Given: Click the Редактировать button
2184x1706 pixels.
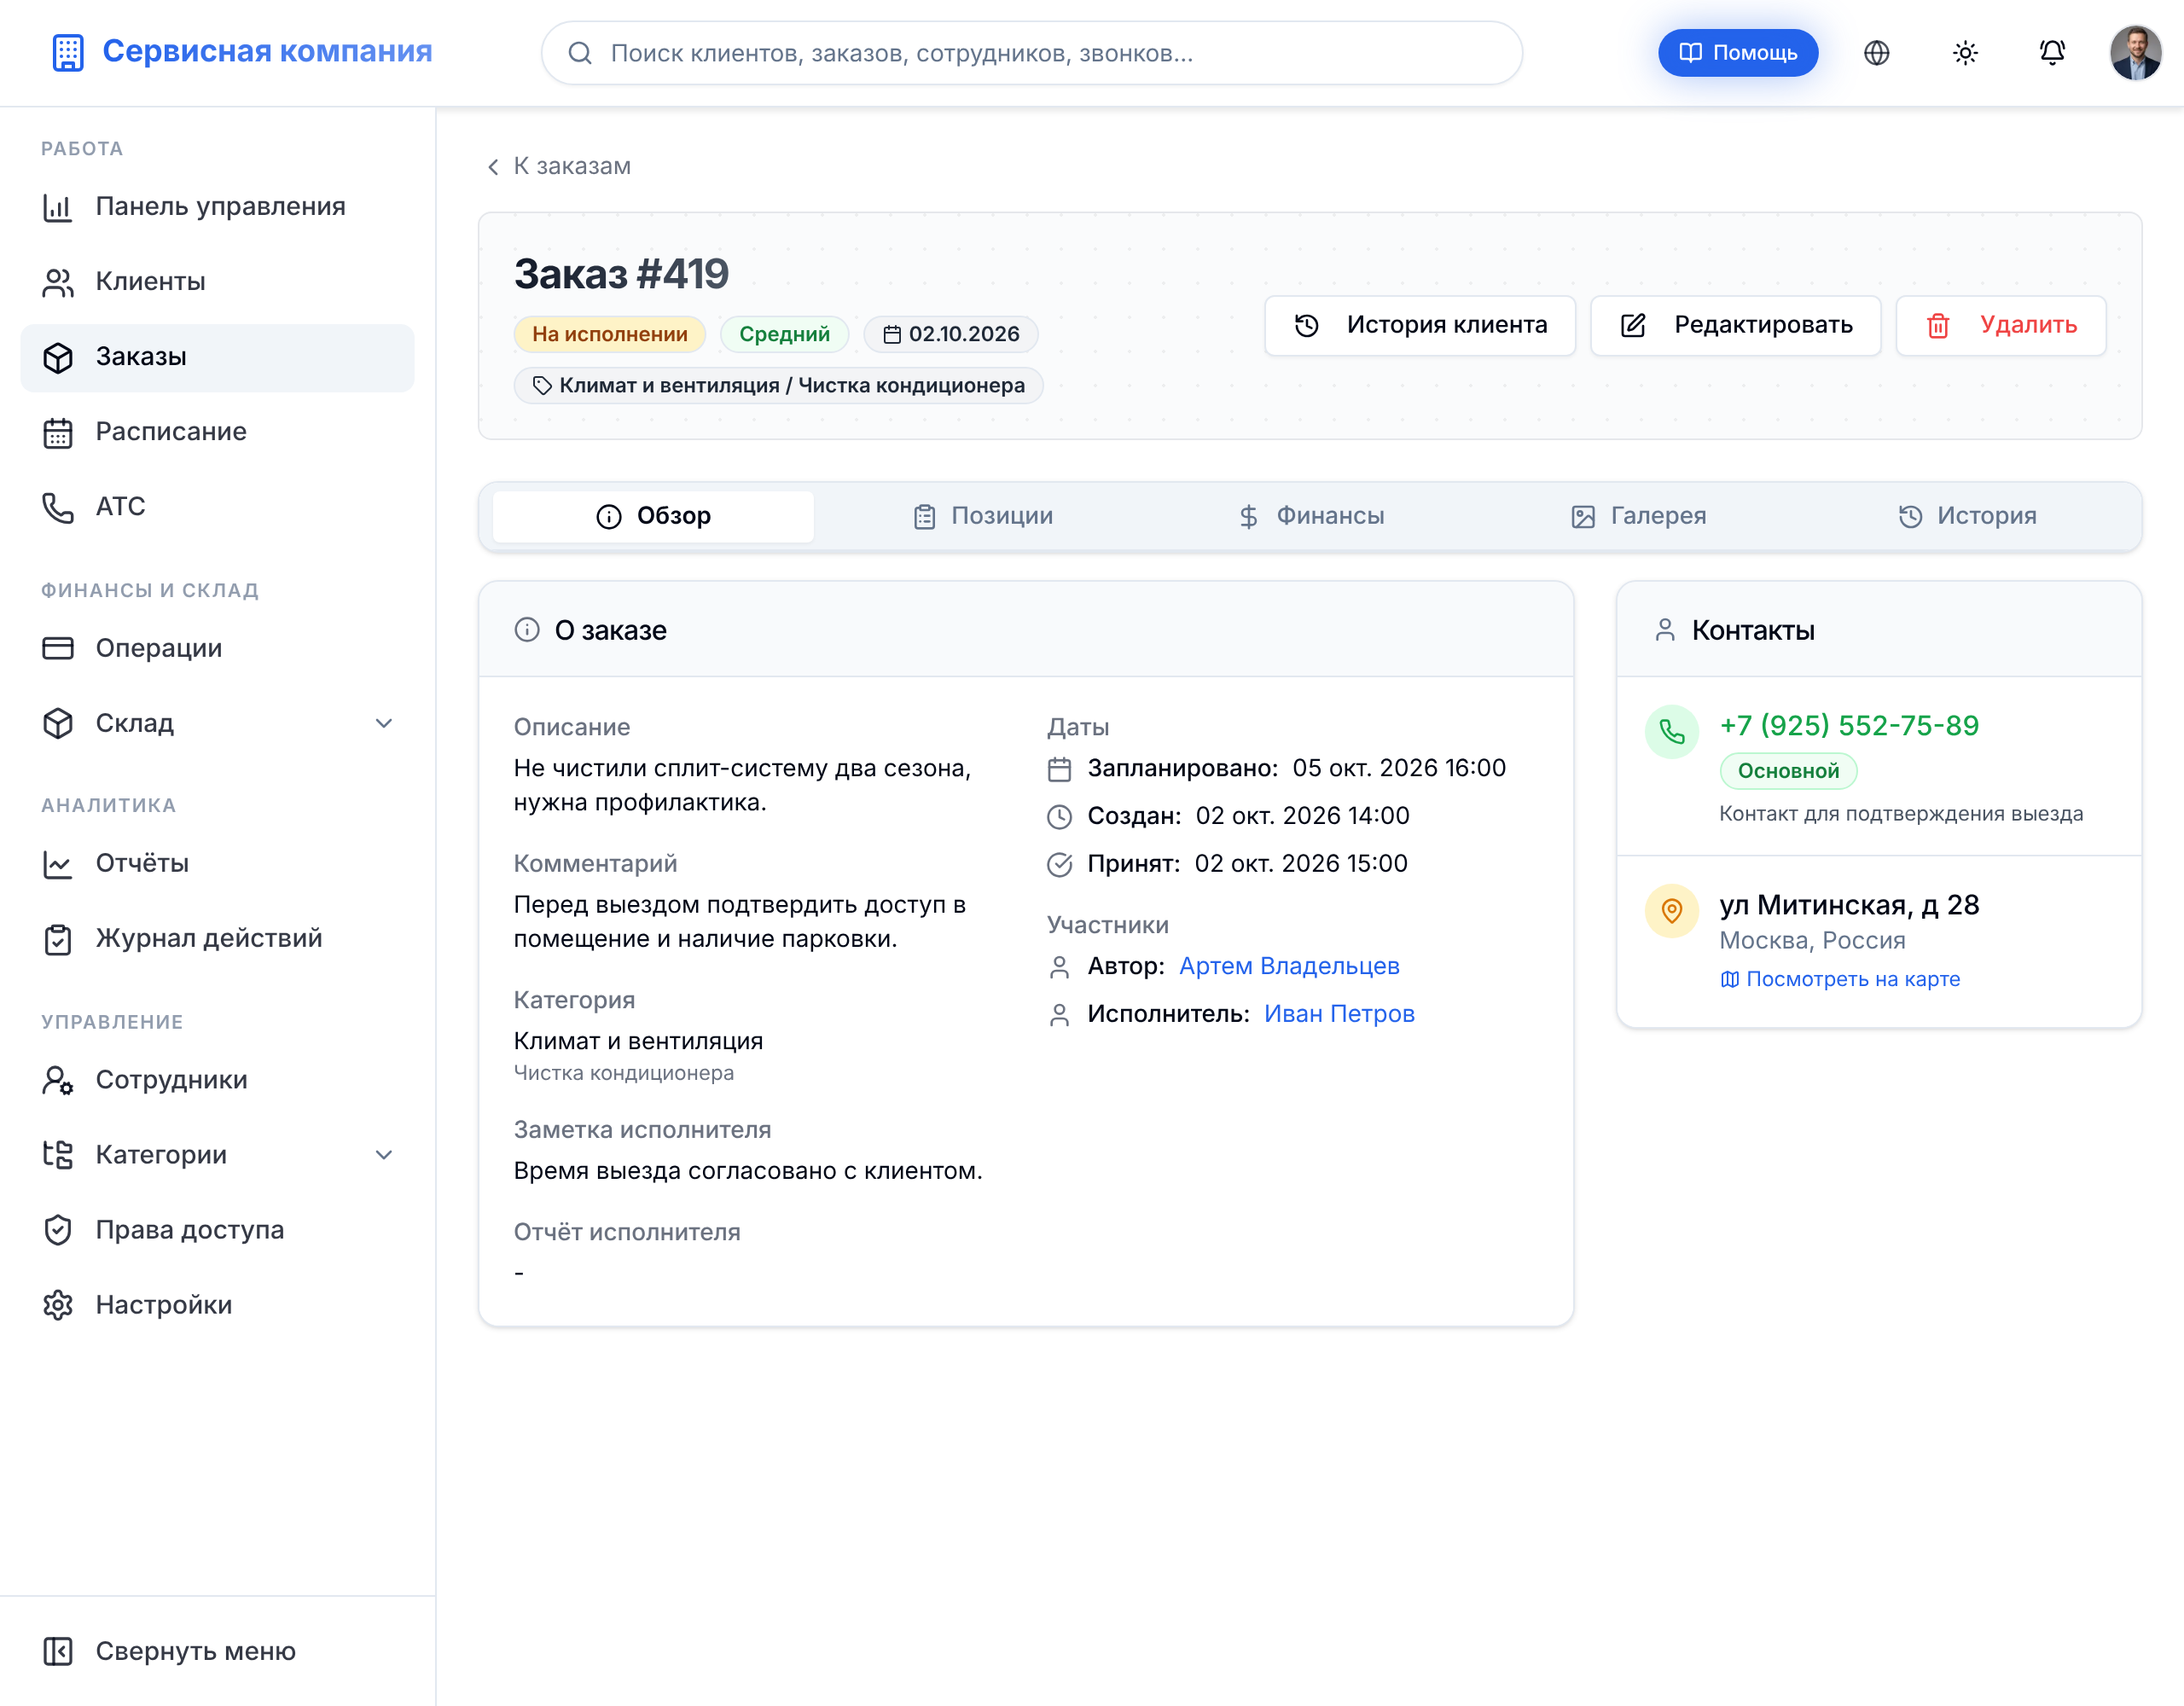Looking at the screenshot, I should click(1735, 326).
